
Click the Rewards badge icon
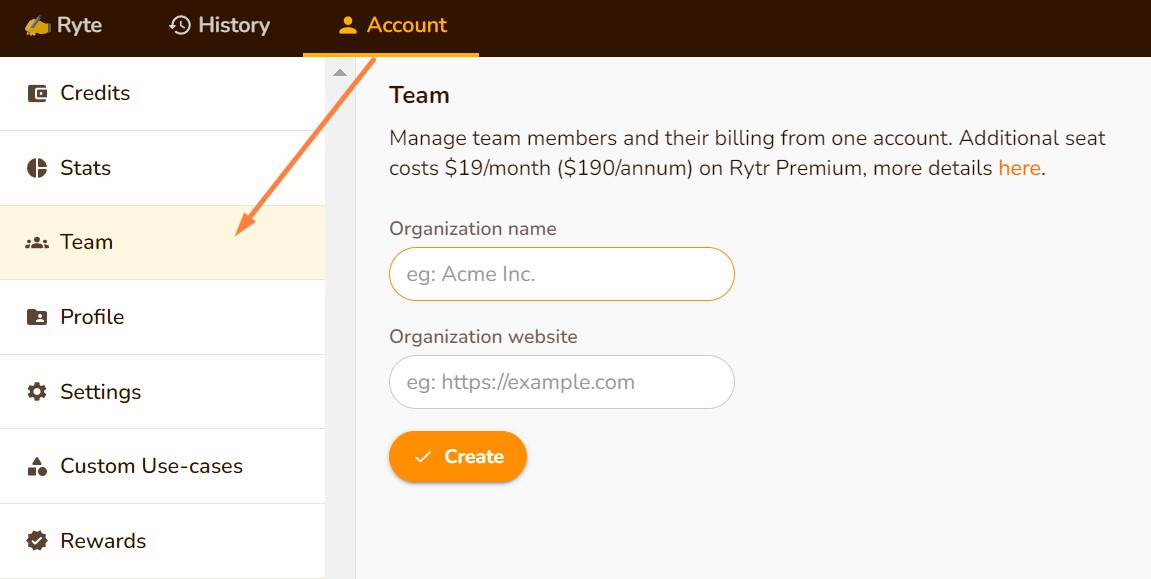pos(37,541)
